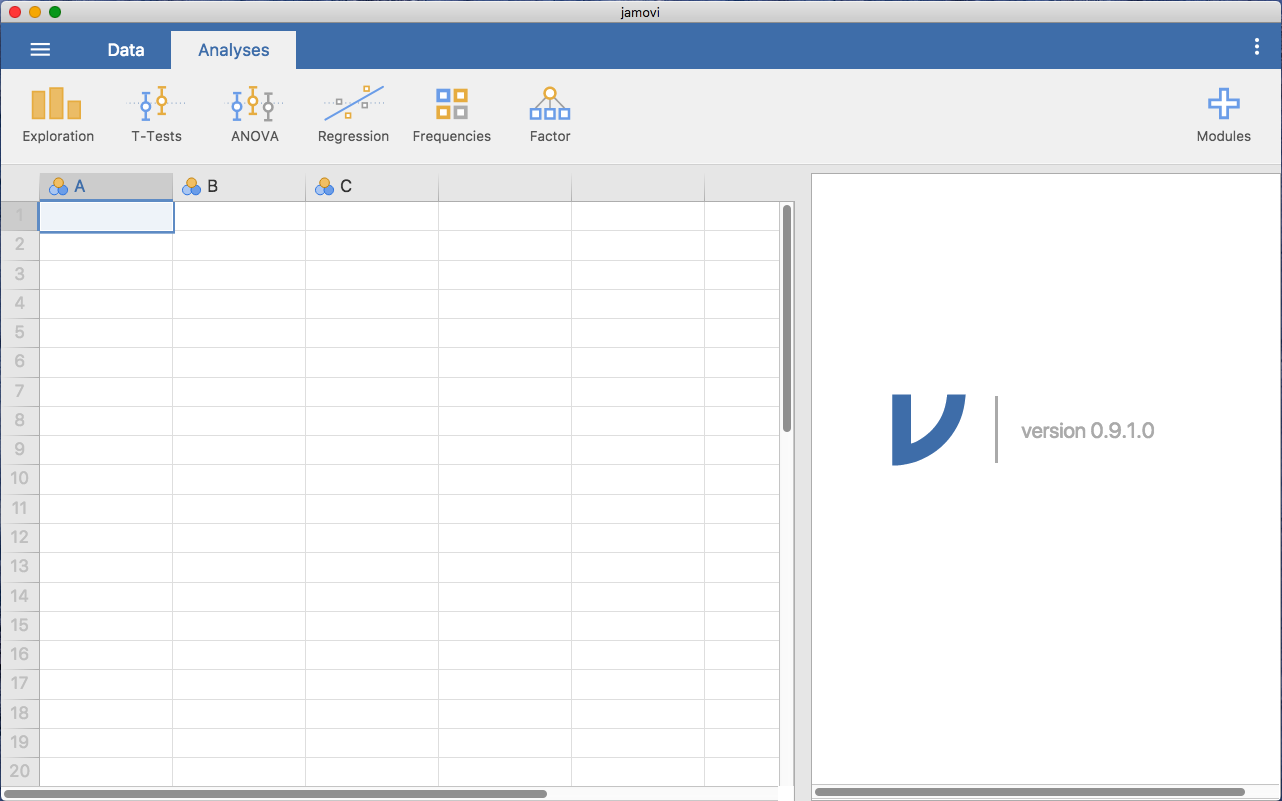1282x801 pixels.
Task: Select column A header
Action: point(106,186)
